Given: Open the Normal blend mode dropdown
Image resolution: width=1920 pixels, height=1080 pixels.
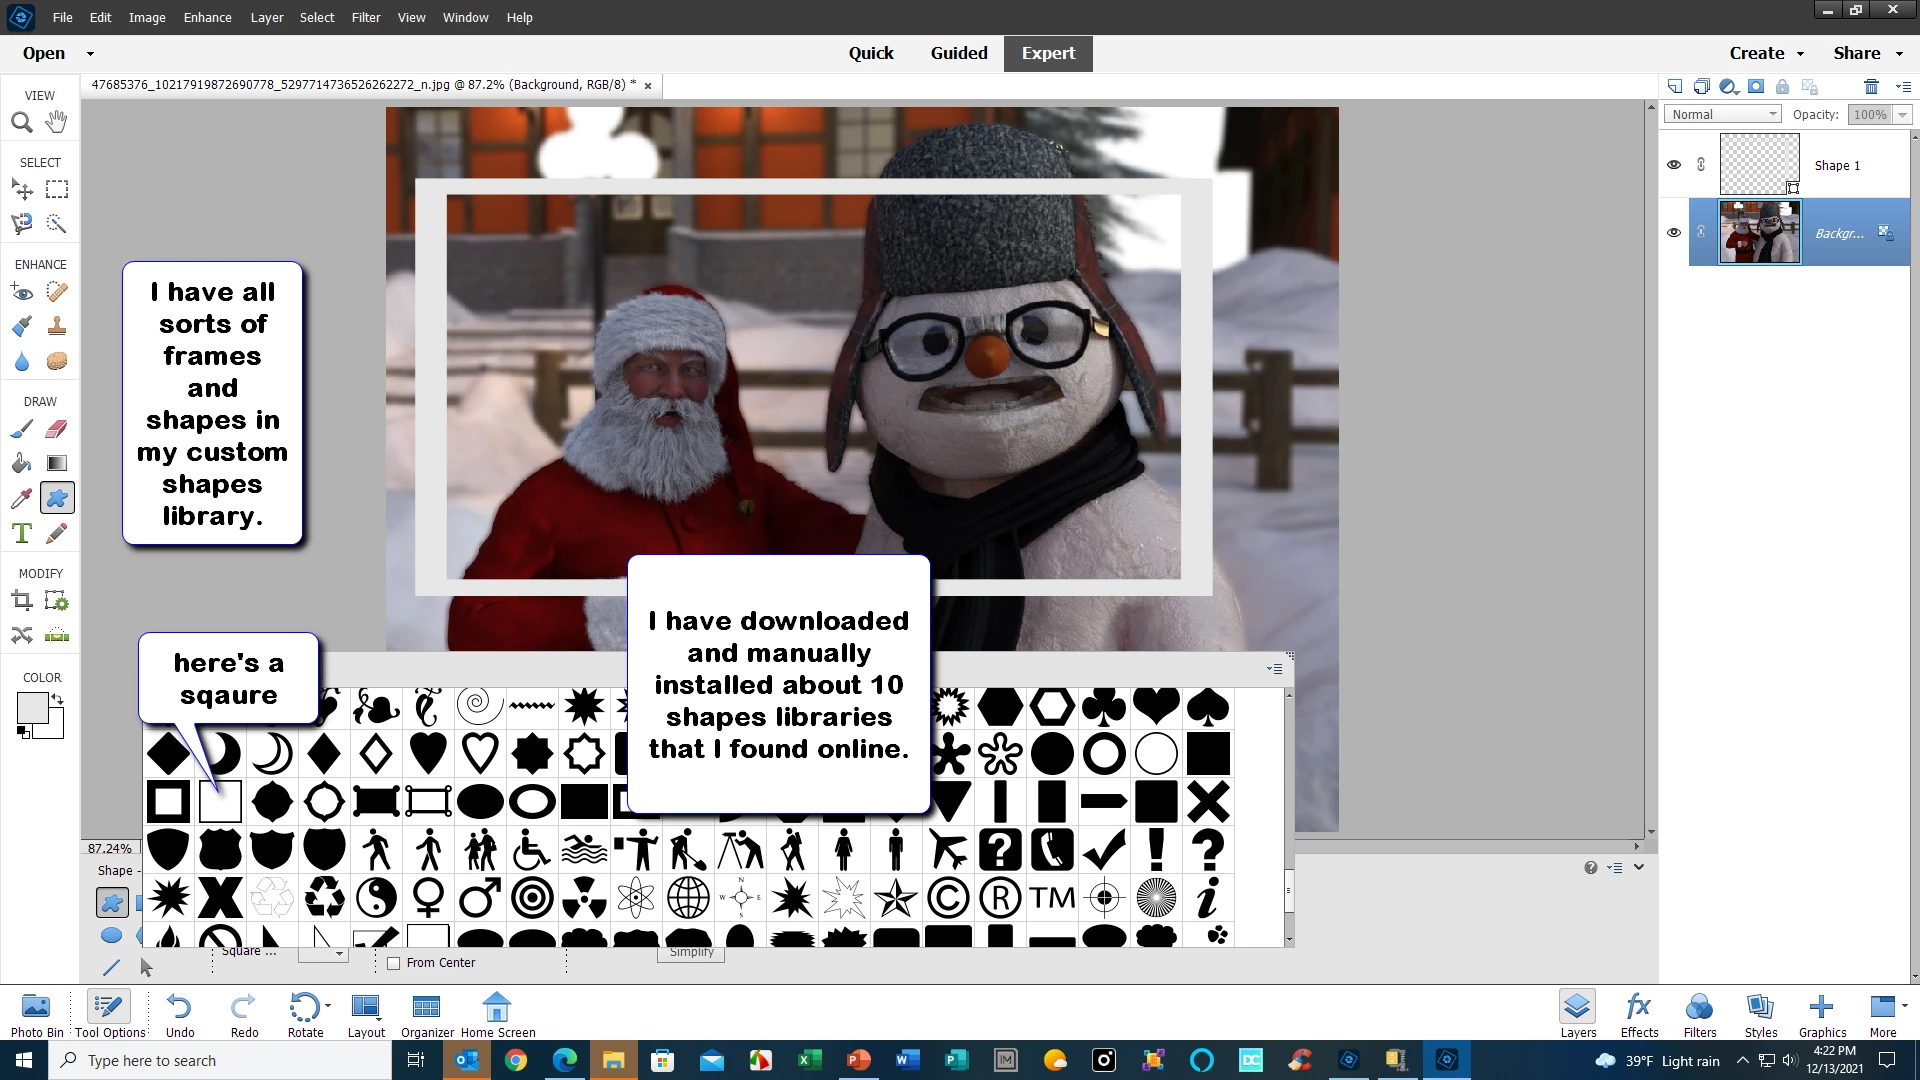Looking at the screenshot, I should tap(1722, 114).
